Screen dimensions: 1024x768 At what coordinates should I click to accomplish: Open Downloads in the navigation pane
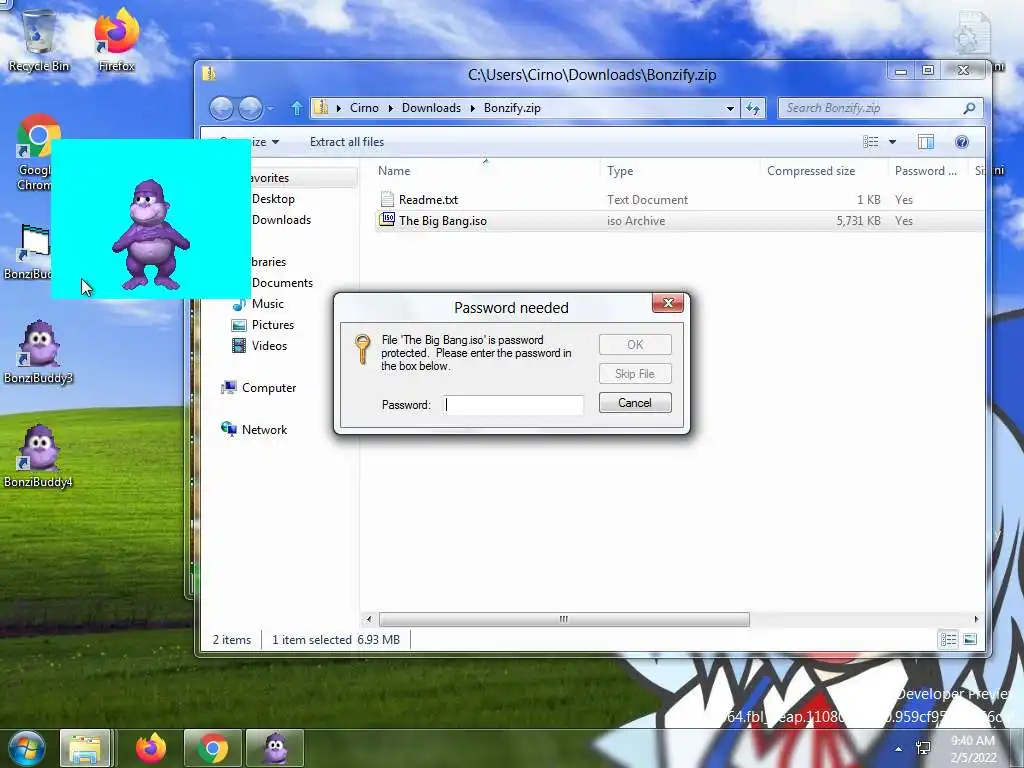[x=281, y=220]
